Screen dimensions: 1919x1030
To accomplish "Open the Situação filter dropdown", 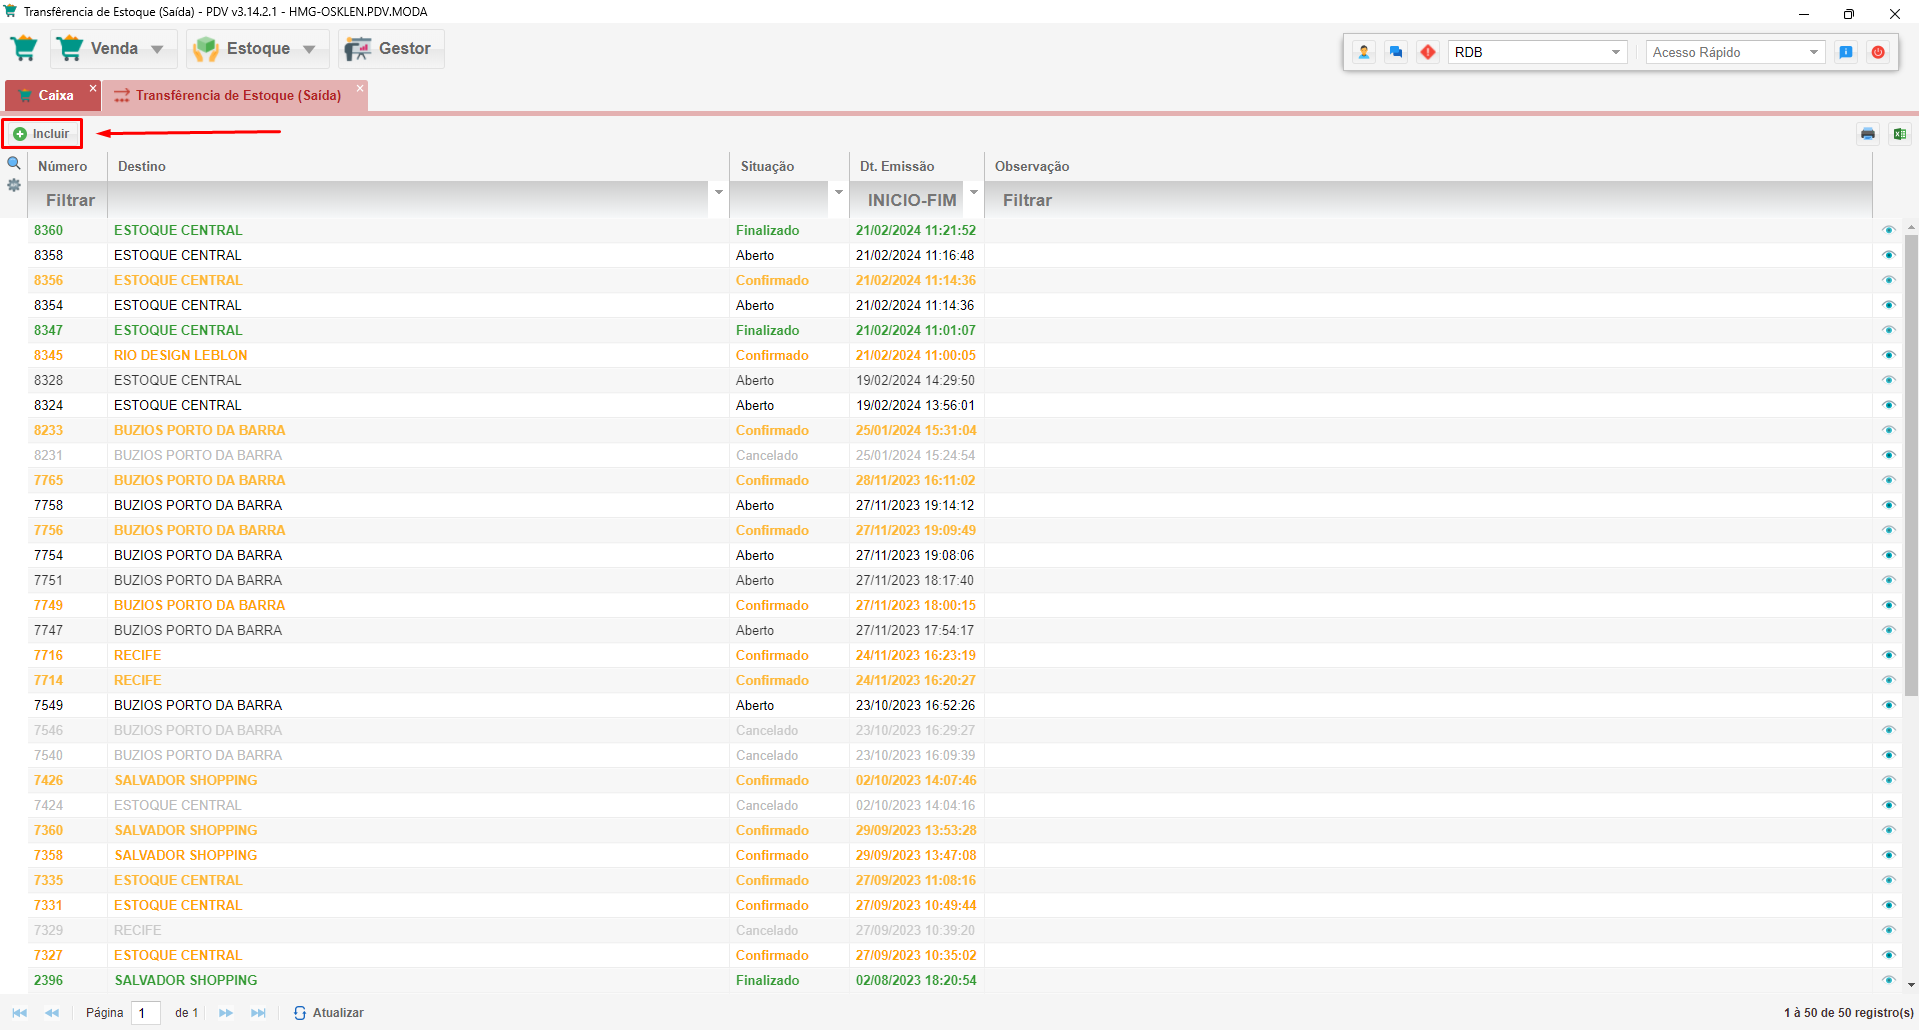I will click(838, 192).
